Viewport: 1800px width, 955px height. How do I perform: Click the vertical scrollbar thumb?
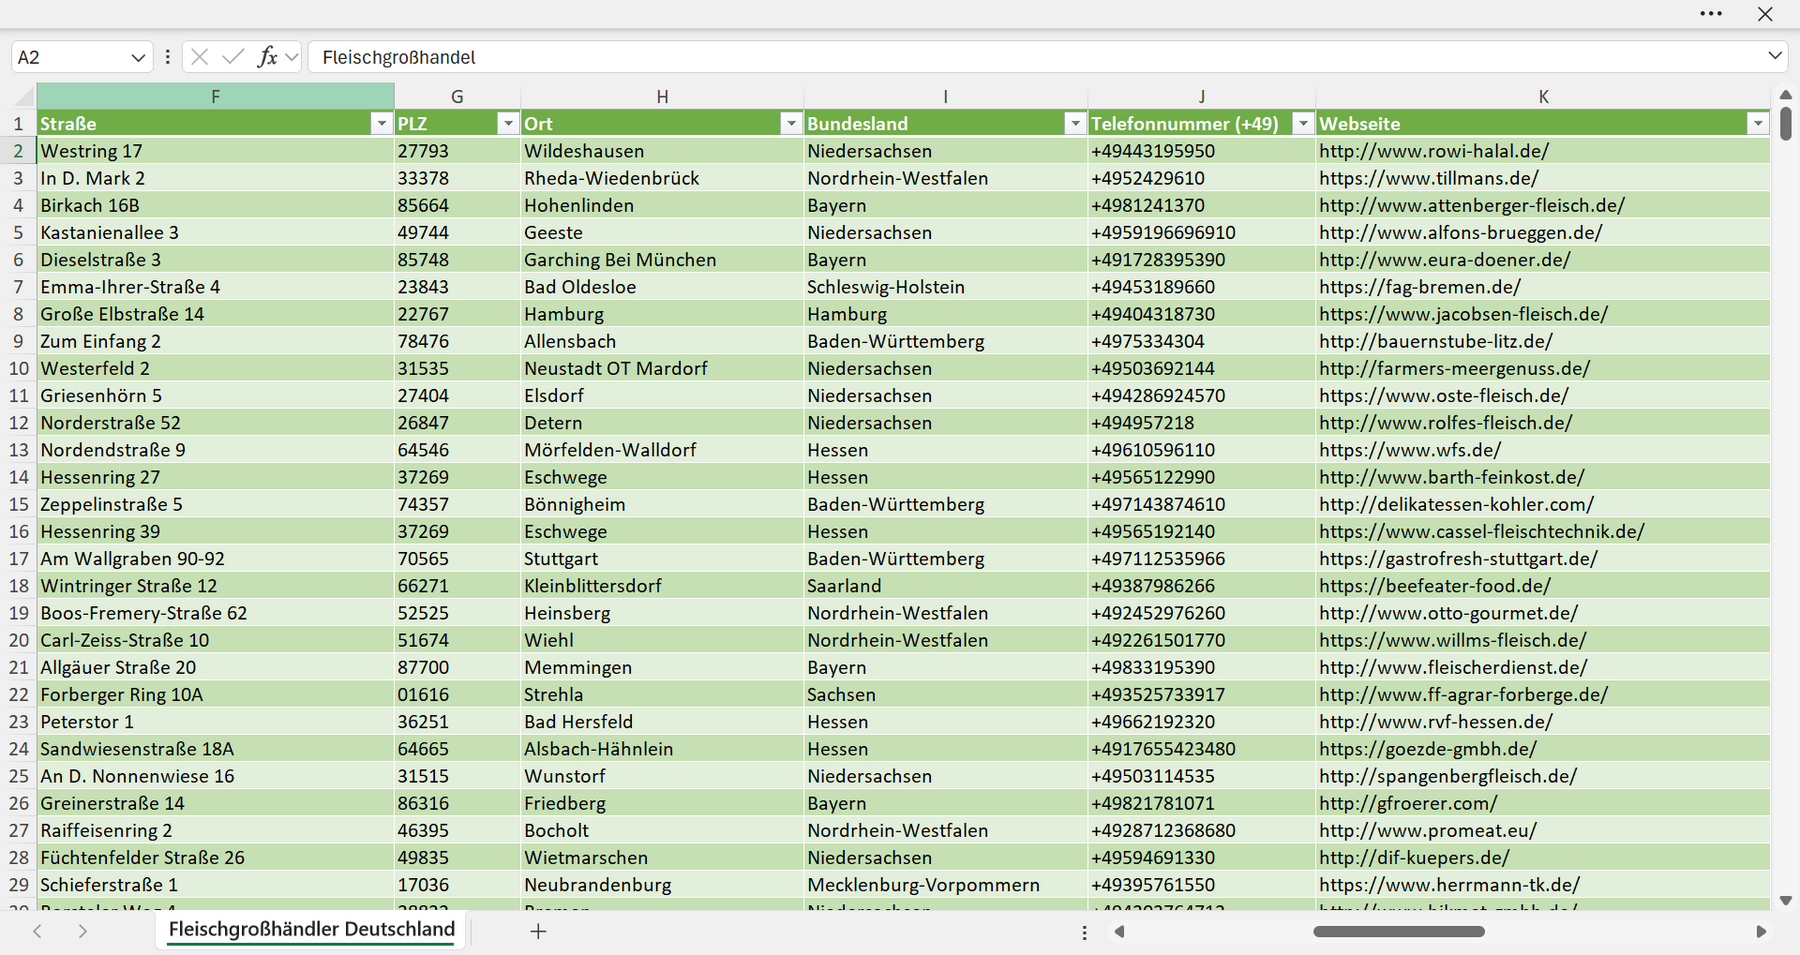1786,124
